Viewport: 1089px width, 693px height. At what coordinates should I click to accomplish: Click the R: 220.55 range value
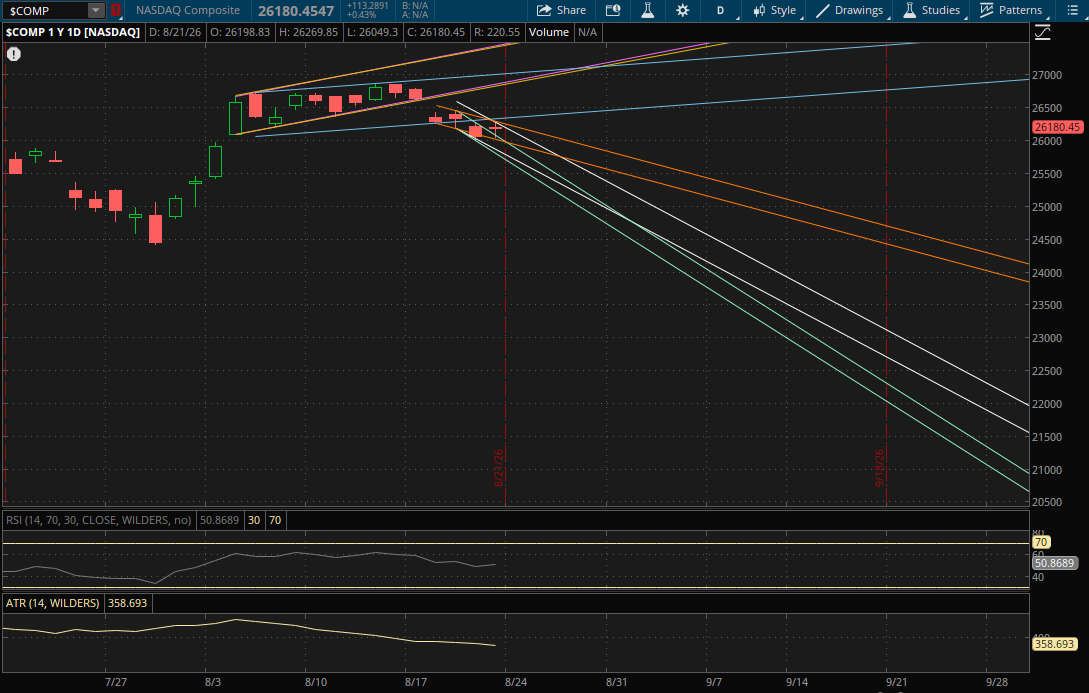point(497,32)
